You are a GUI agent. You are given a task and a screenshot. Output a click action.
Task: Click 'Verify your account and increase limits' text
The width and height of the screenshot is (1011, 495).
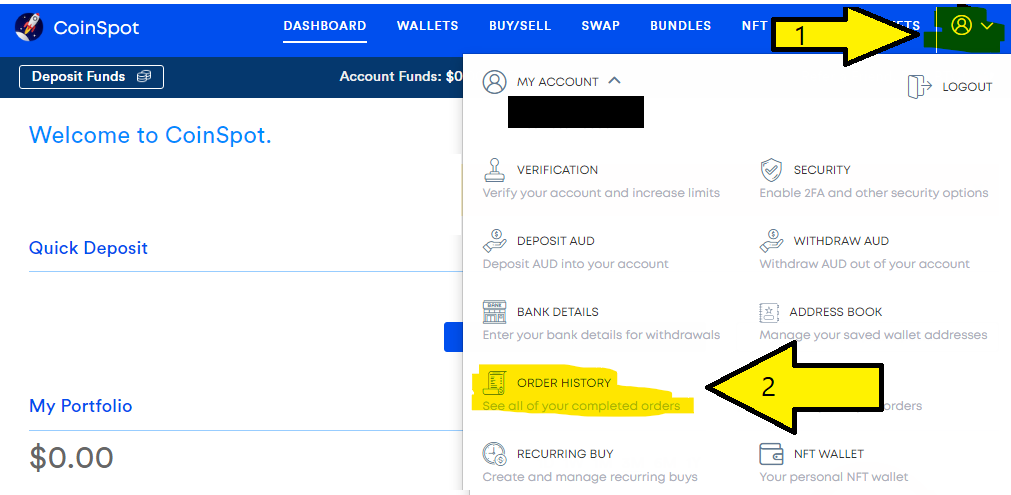click(601, 193)
